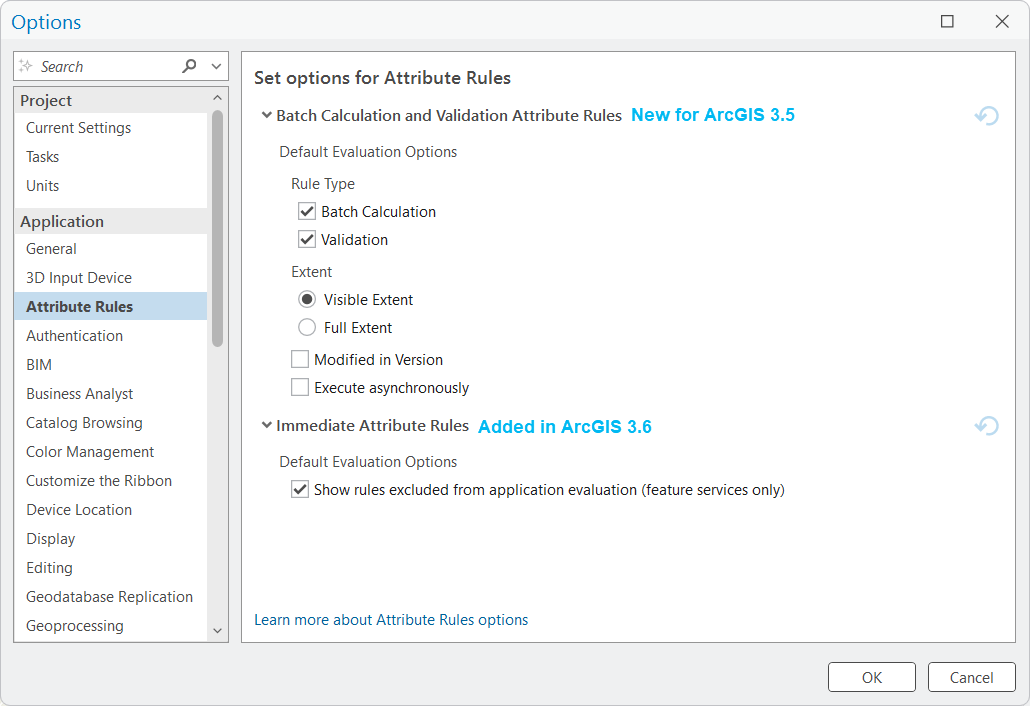Click the search magnifying glass icon
The width and height of the screenshot is (1030, 706).
188,65
